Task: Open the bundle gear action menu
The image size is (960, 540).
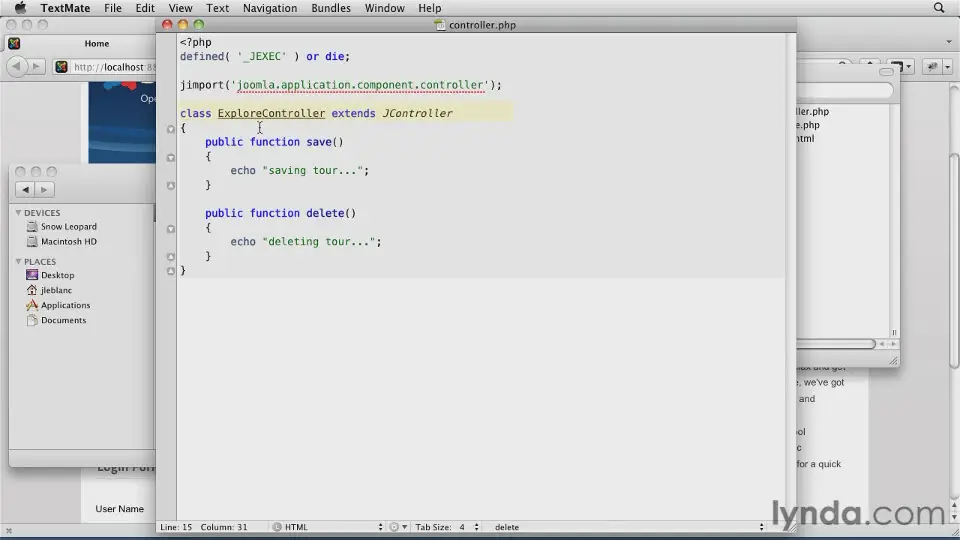Action: point(398,527)
